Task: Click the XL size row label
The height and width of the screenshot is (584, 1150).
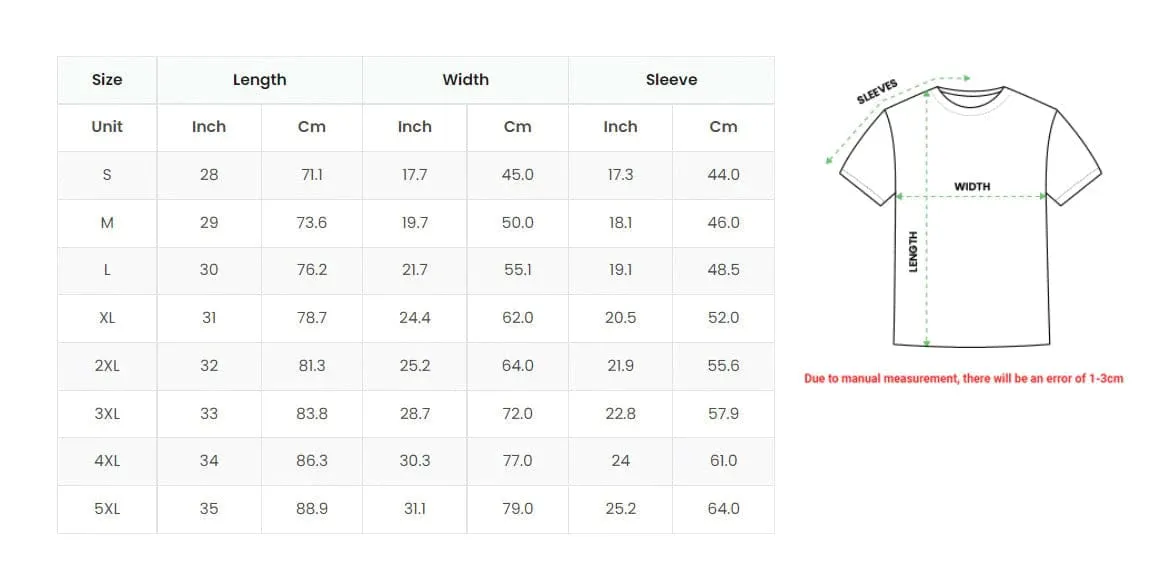Action: coord(107,318)
